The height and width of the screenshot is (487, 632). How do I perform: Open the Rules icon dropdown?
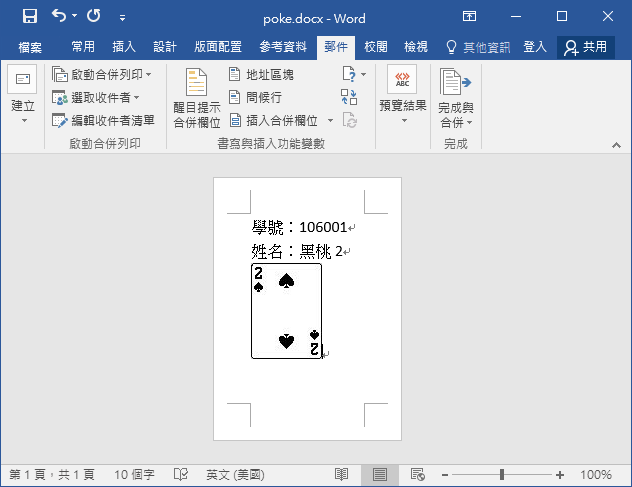point(354,75)
